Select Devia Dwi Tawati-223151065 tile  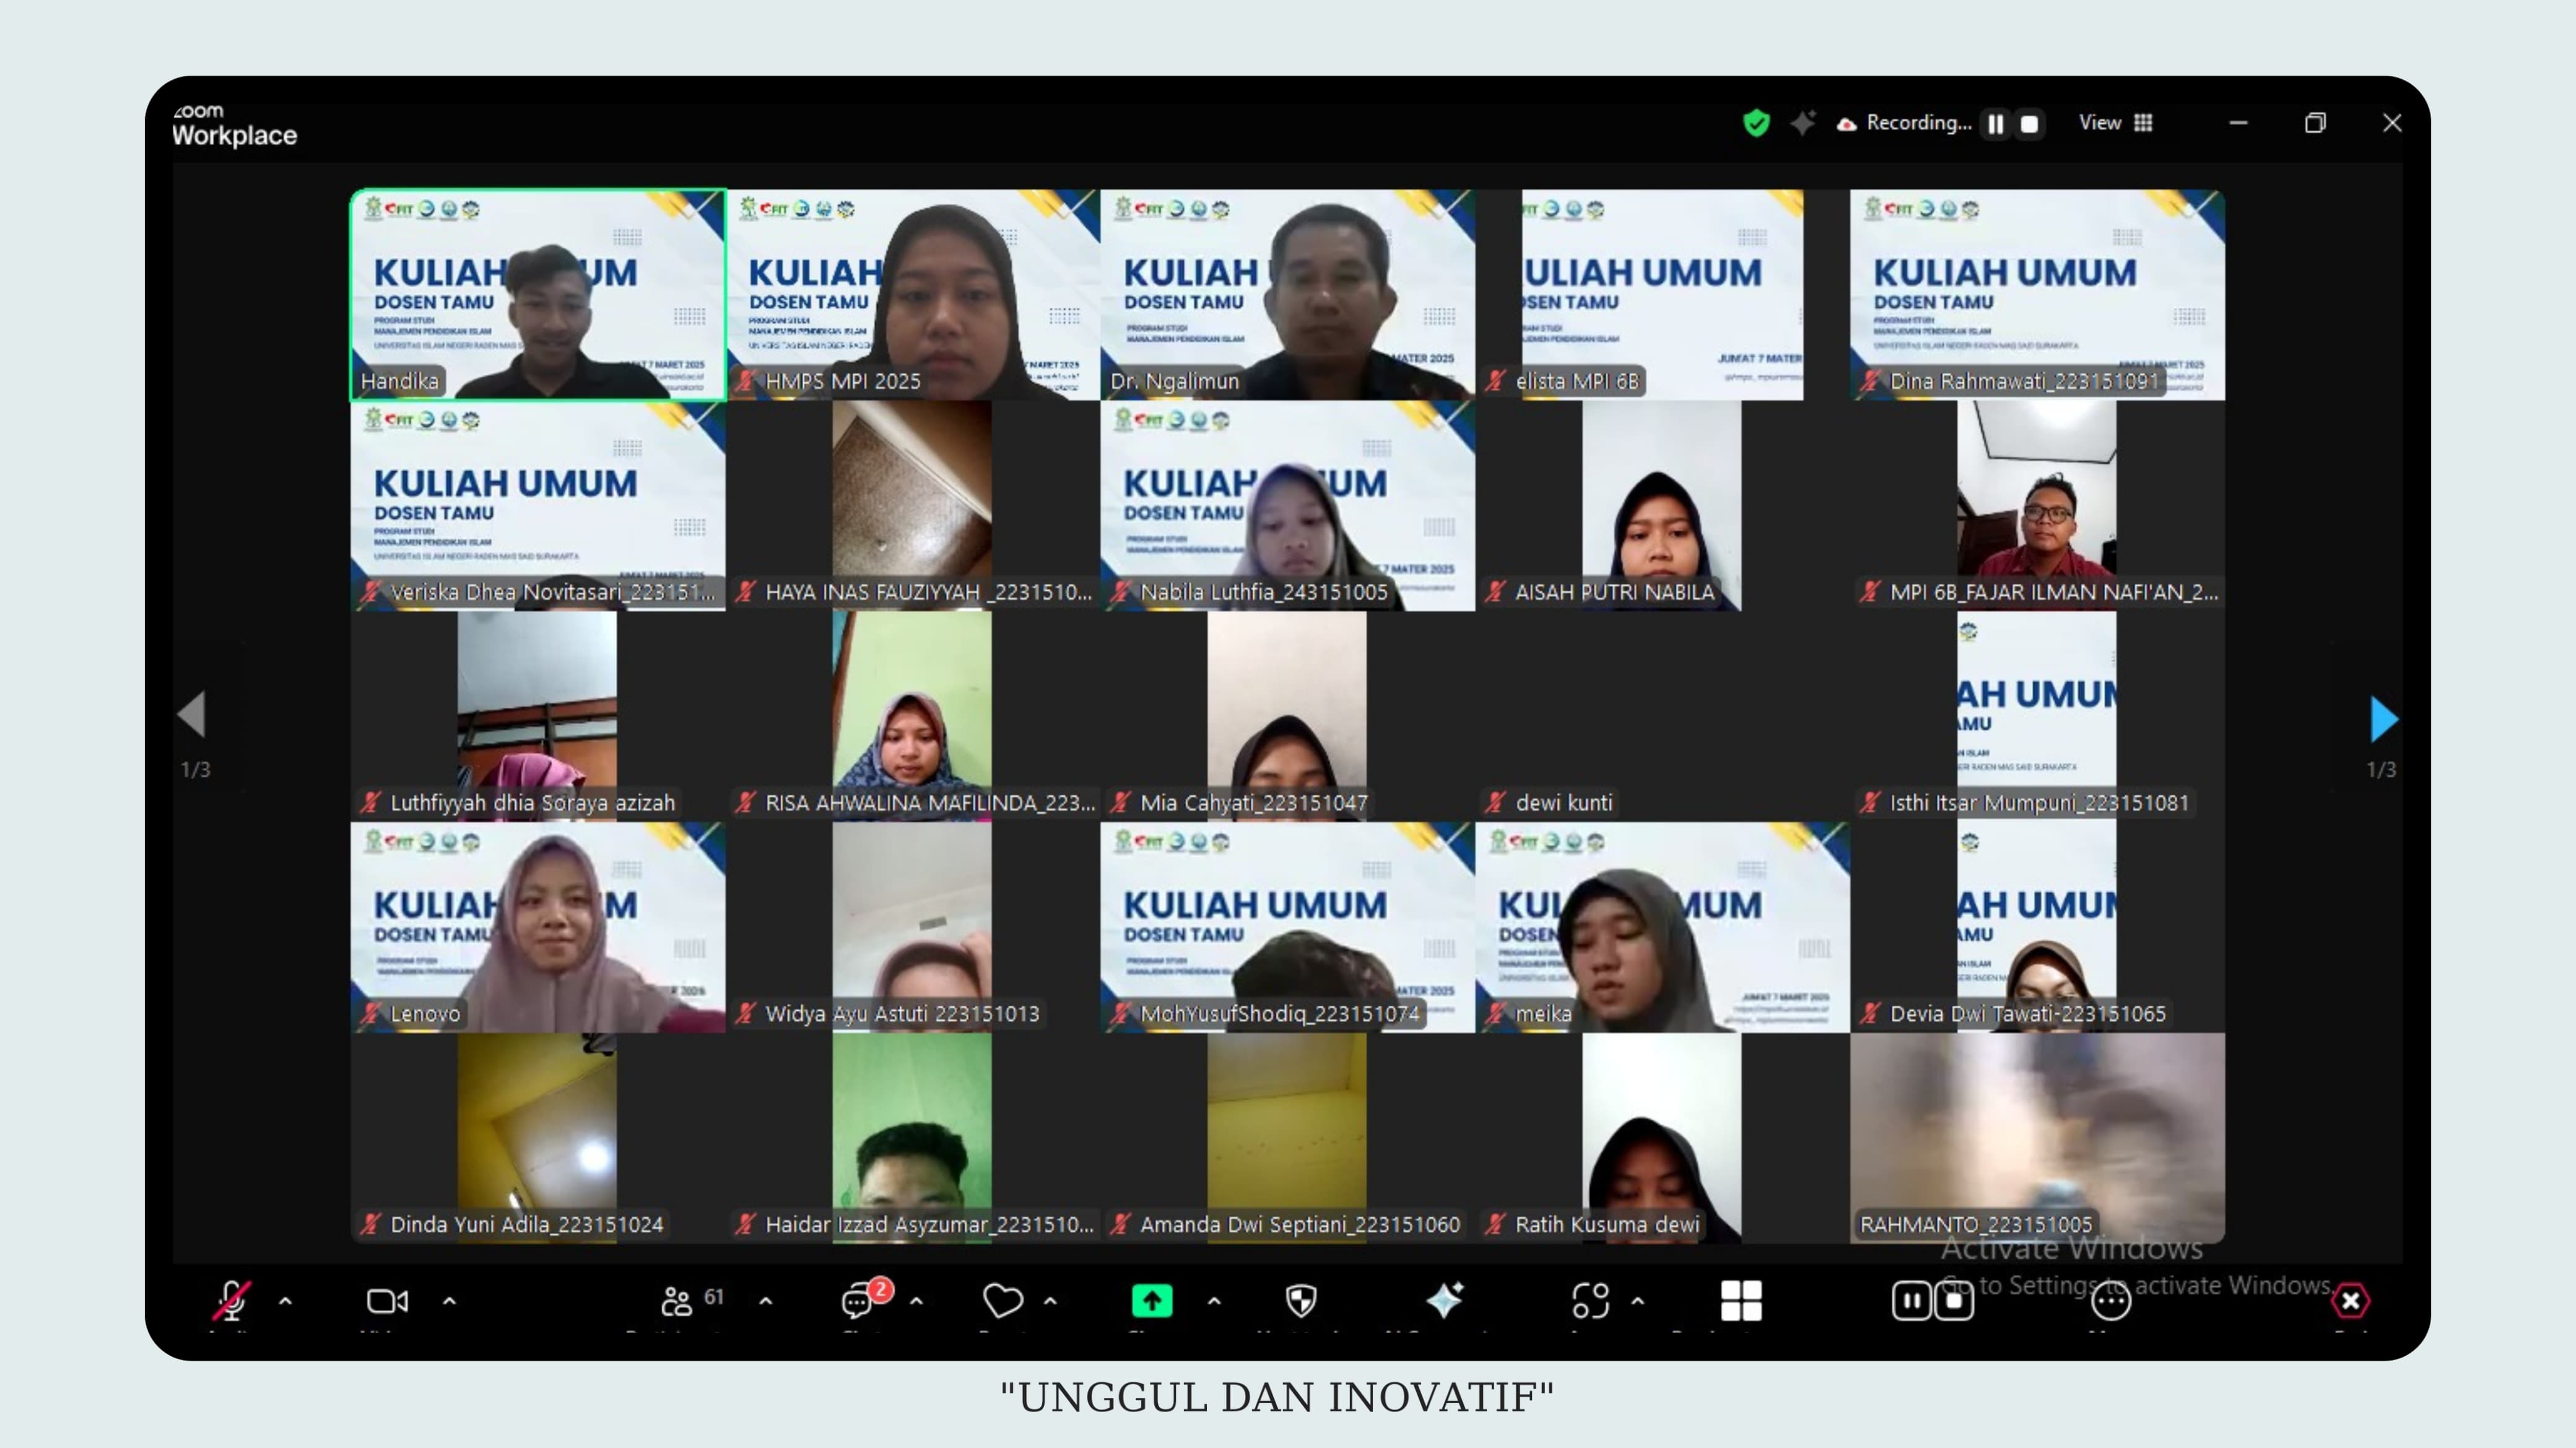point(2037,928)
